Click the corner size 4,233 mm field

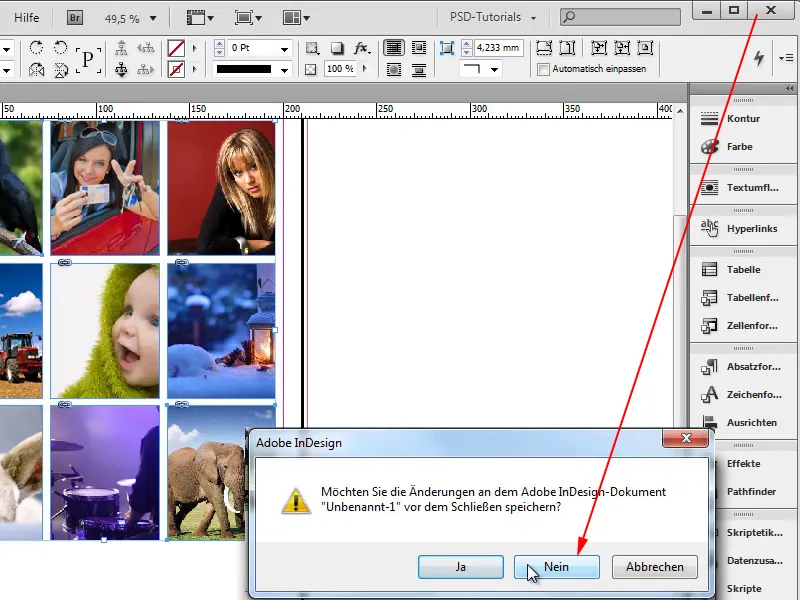pos(497,47)
